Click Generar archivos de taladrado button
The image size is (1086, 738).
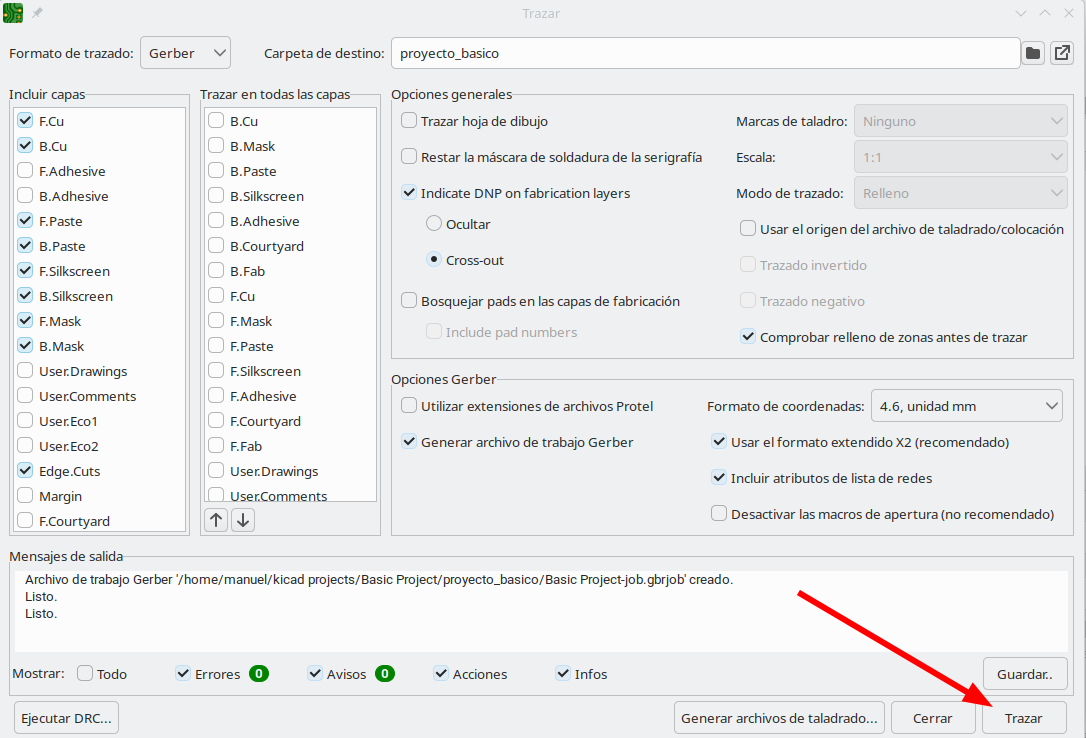click(x=779, y=718)
